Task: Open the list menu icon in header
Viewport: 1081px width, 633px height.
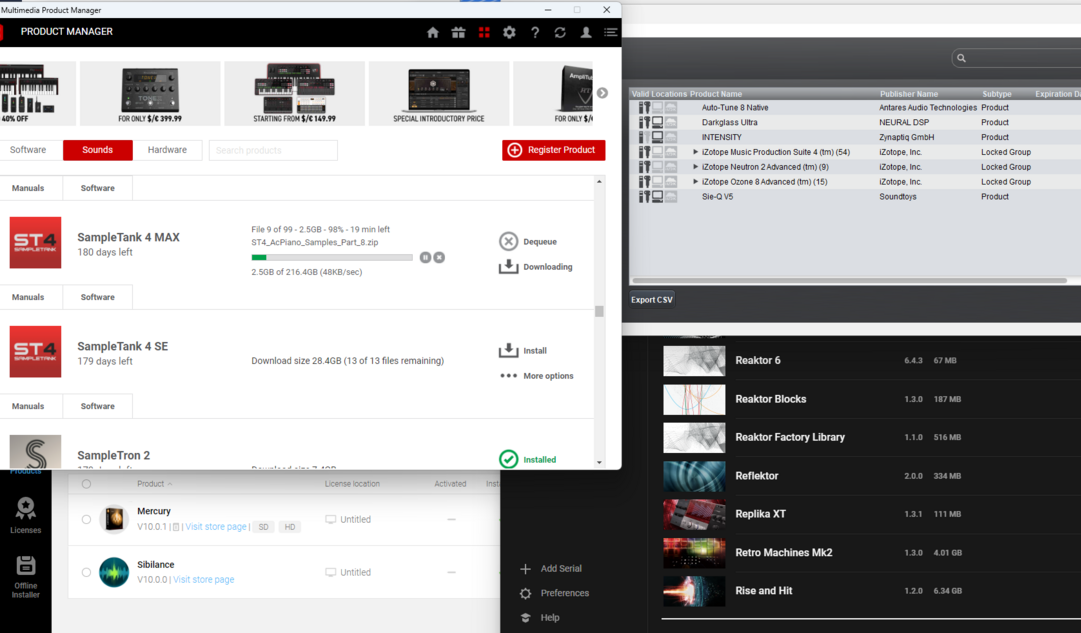Action: (x=610, y=32)
